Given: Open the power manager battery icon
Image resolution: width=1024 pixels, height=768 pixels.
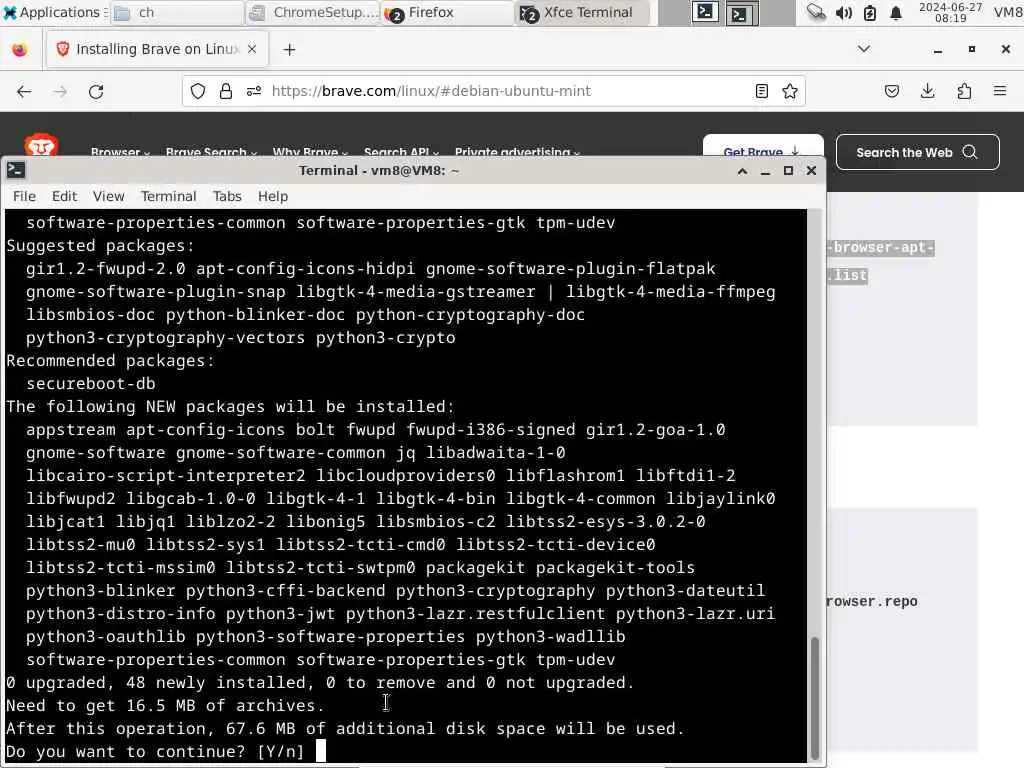Looking at the screenshot, I should [870, 12].
